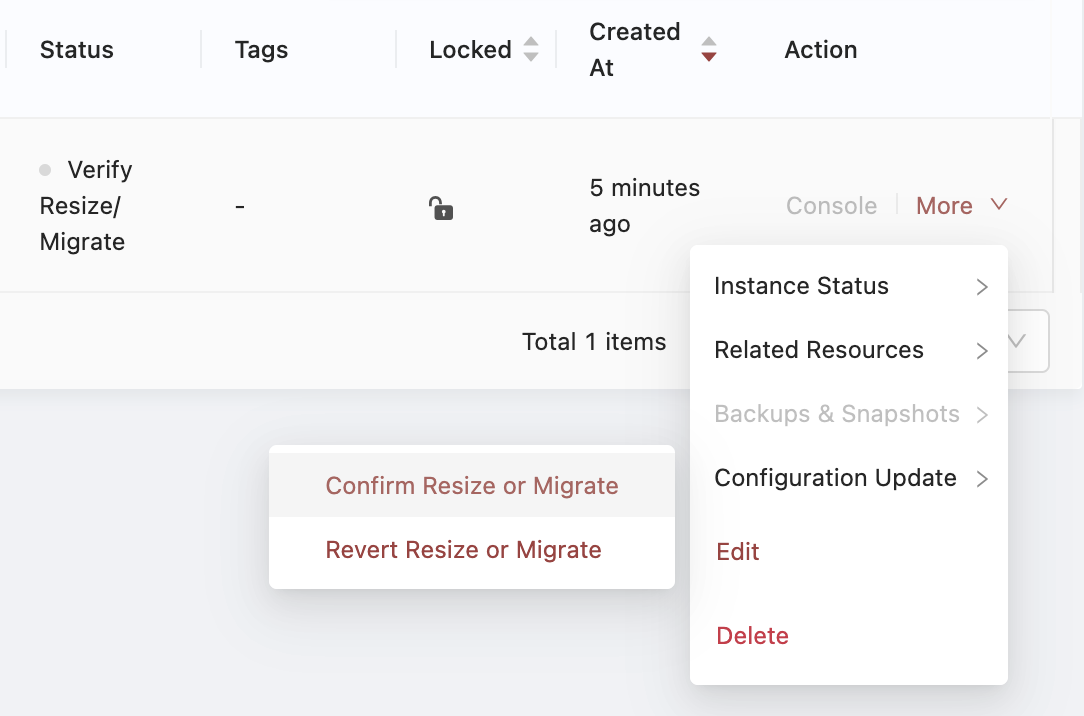Select Confirm Resize or Migrate

(472, 486)
